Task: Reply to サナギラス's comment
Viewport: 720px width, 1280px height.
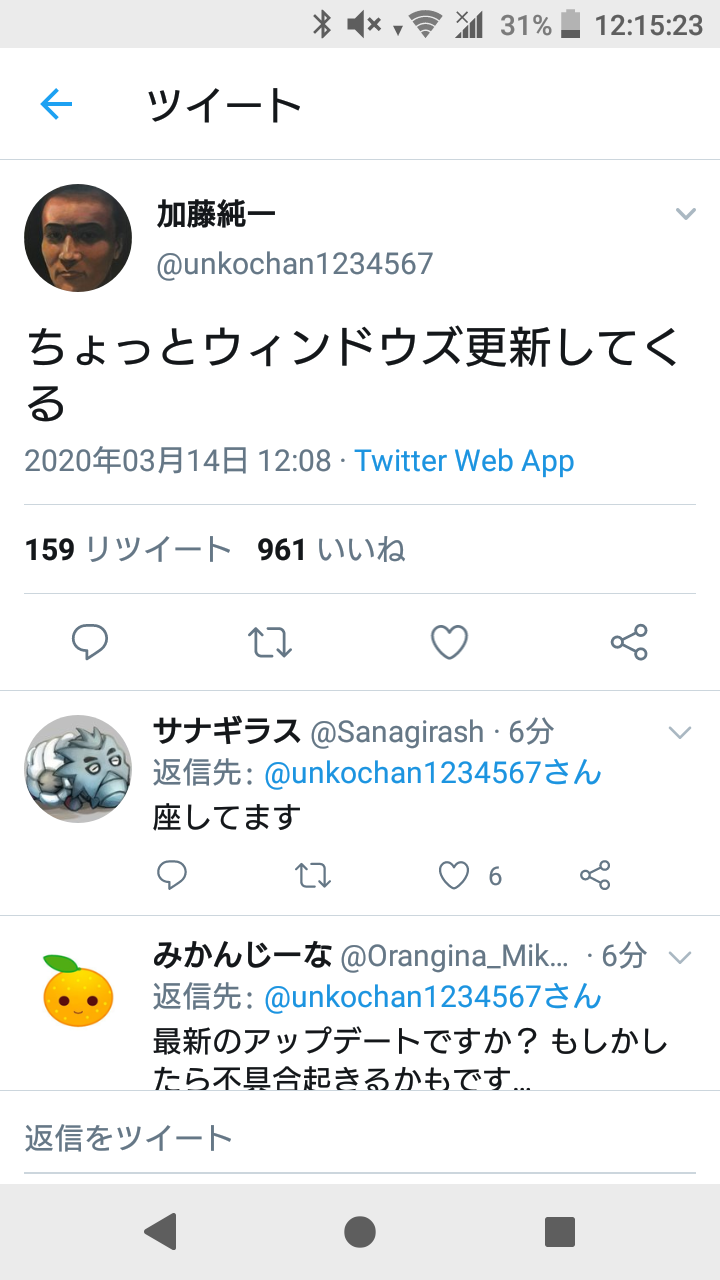Action: coord(172,876)
